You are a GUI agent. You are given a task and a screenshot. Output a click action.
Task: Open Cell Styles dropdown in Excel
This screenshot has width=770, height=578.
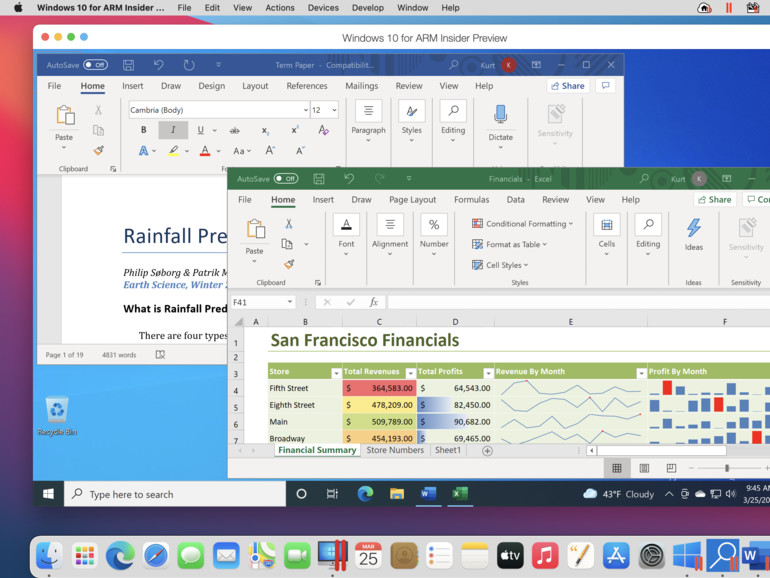click(x=500, y=265)
